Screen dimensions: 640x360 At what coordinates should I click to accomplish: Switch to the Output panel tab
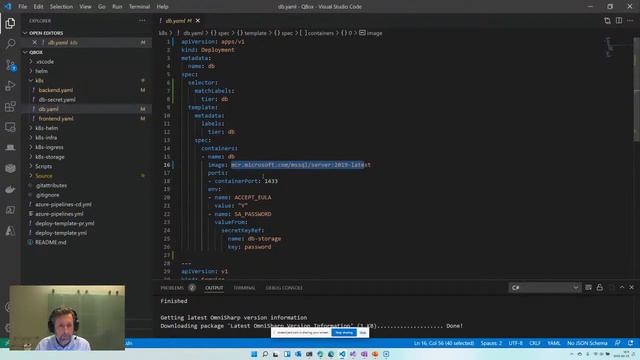(214, 288)
